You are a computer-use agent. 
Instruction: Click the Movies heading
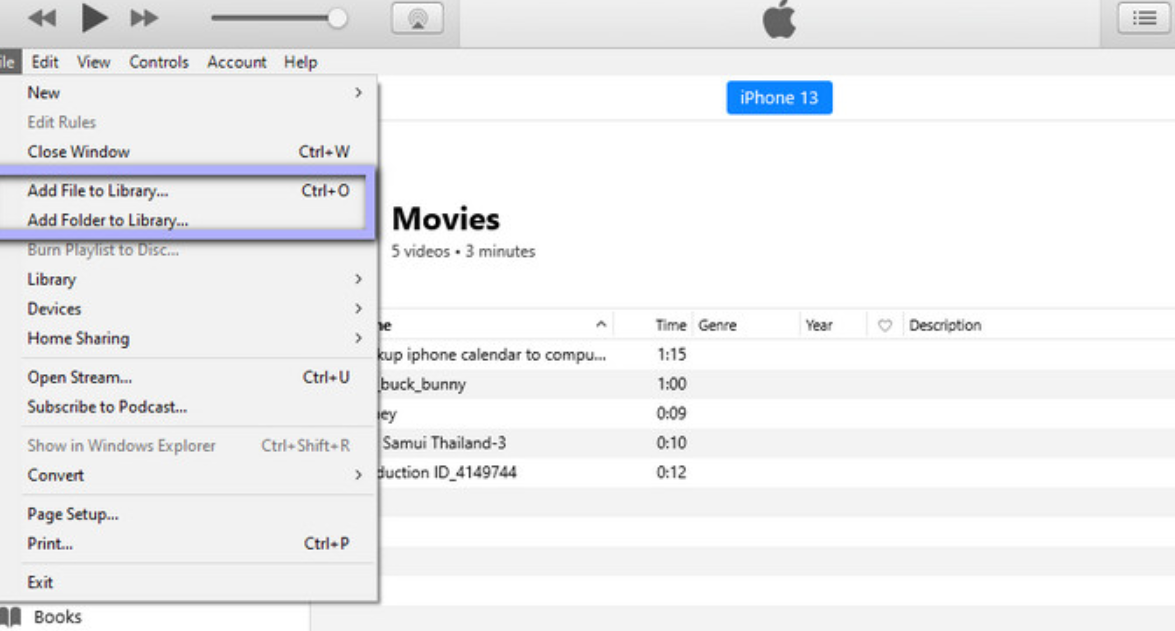pyautogui.click(x=446, y=219)
